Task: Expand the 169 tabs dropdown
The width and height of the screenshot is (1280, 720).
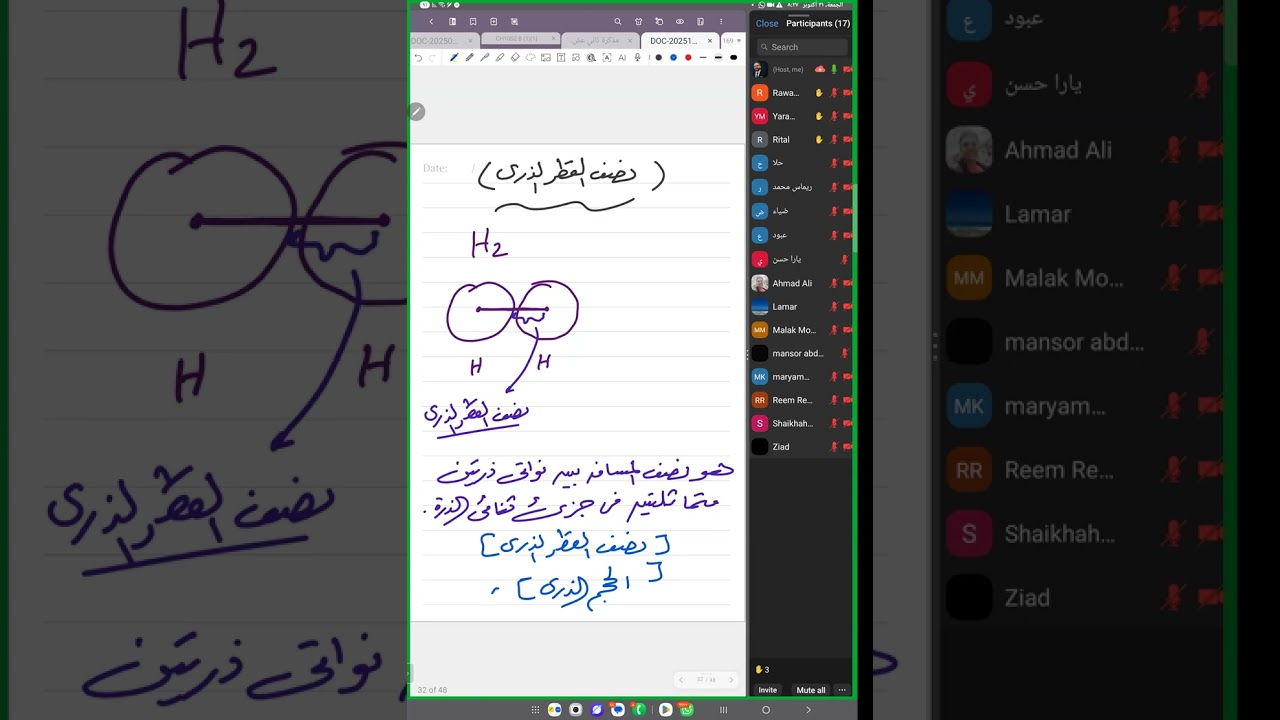Action: coord(732,41)
